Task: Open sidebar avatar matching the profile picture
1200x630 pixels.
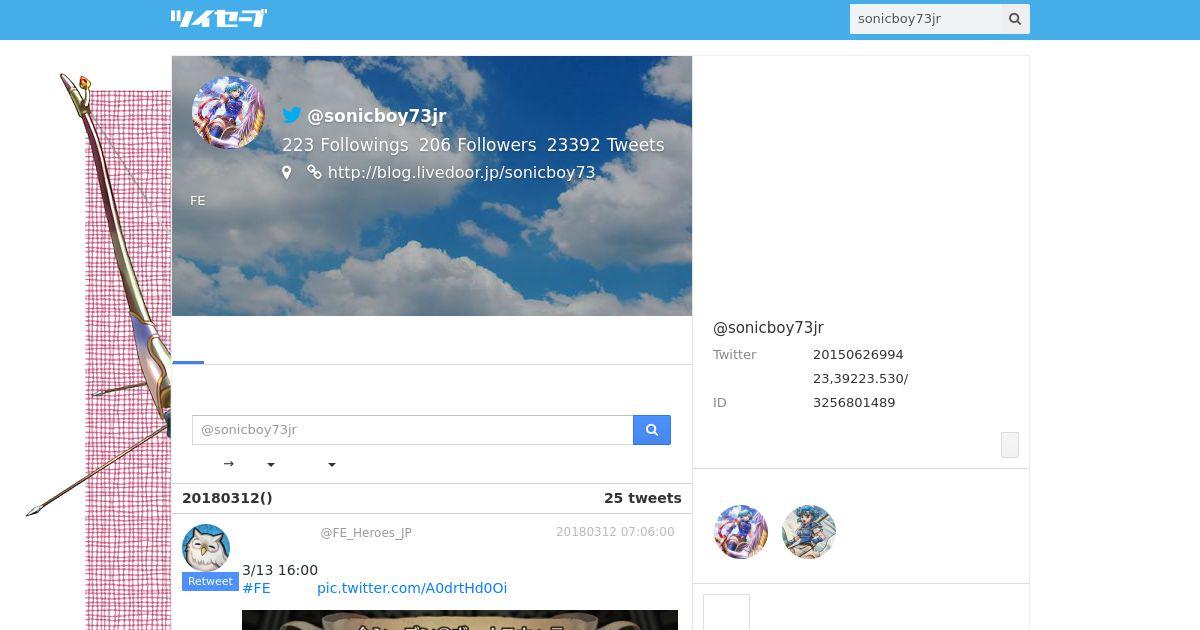Action: (741, 532)
